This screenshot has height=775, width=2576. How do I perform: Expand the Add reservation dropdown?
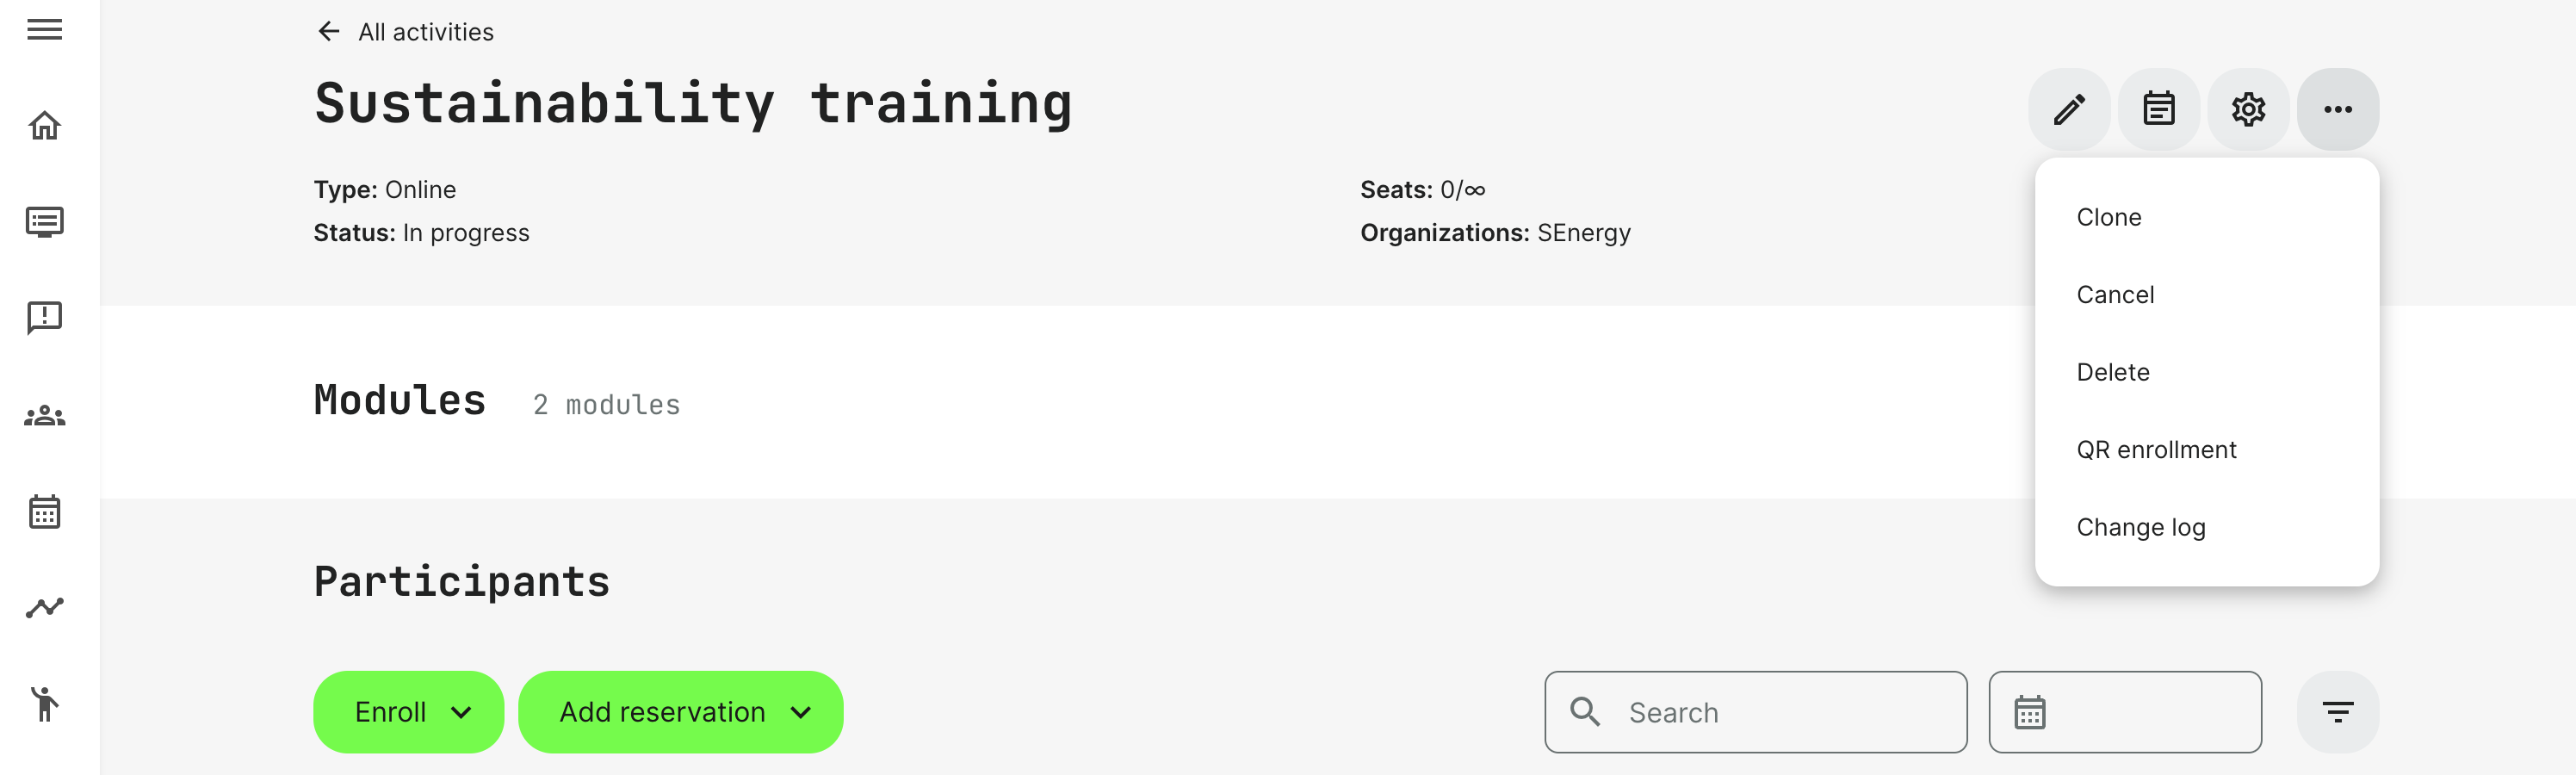[680, 712]
